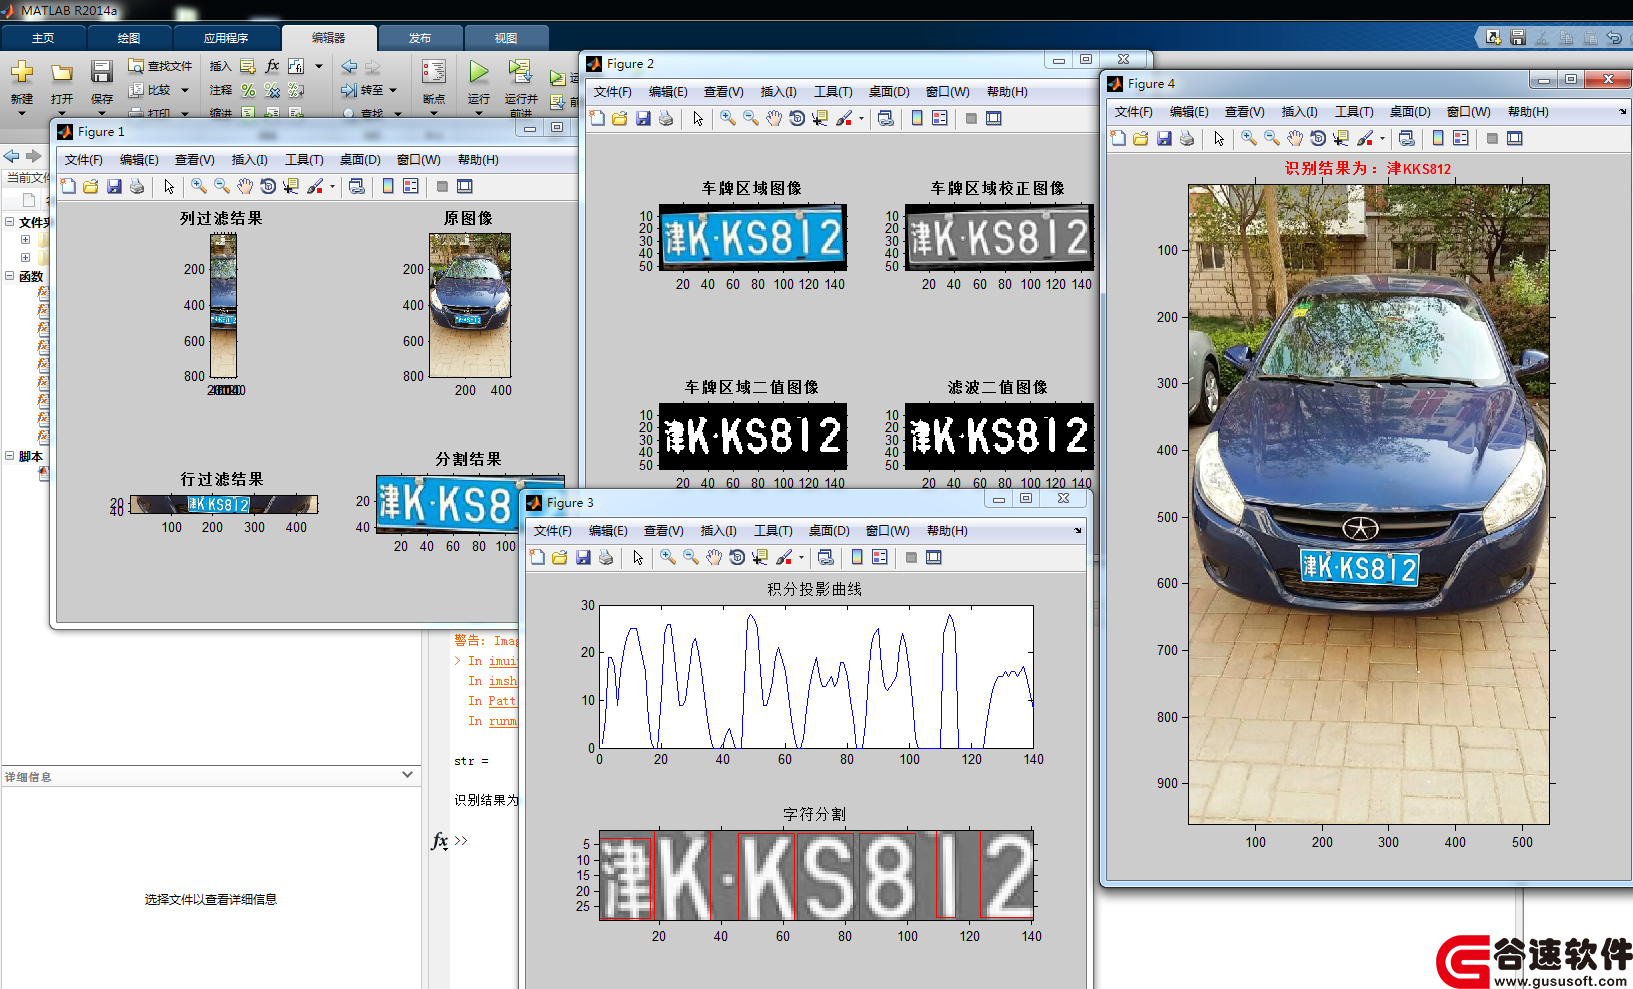Click the comment percent icon in editor ribbon
The width and height of the screenshot is (1633, 989).
(248, 90)
